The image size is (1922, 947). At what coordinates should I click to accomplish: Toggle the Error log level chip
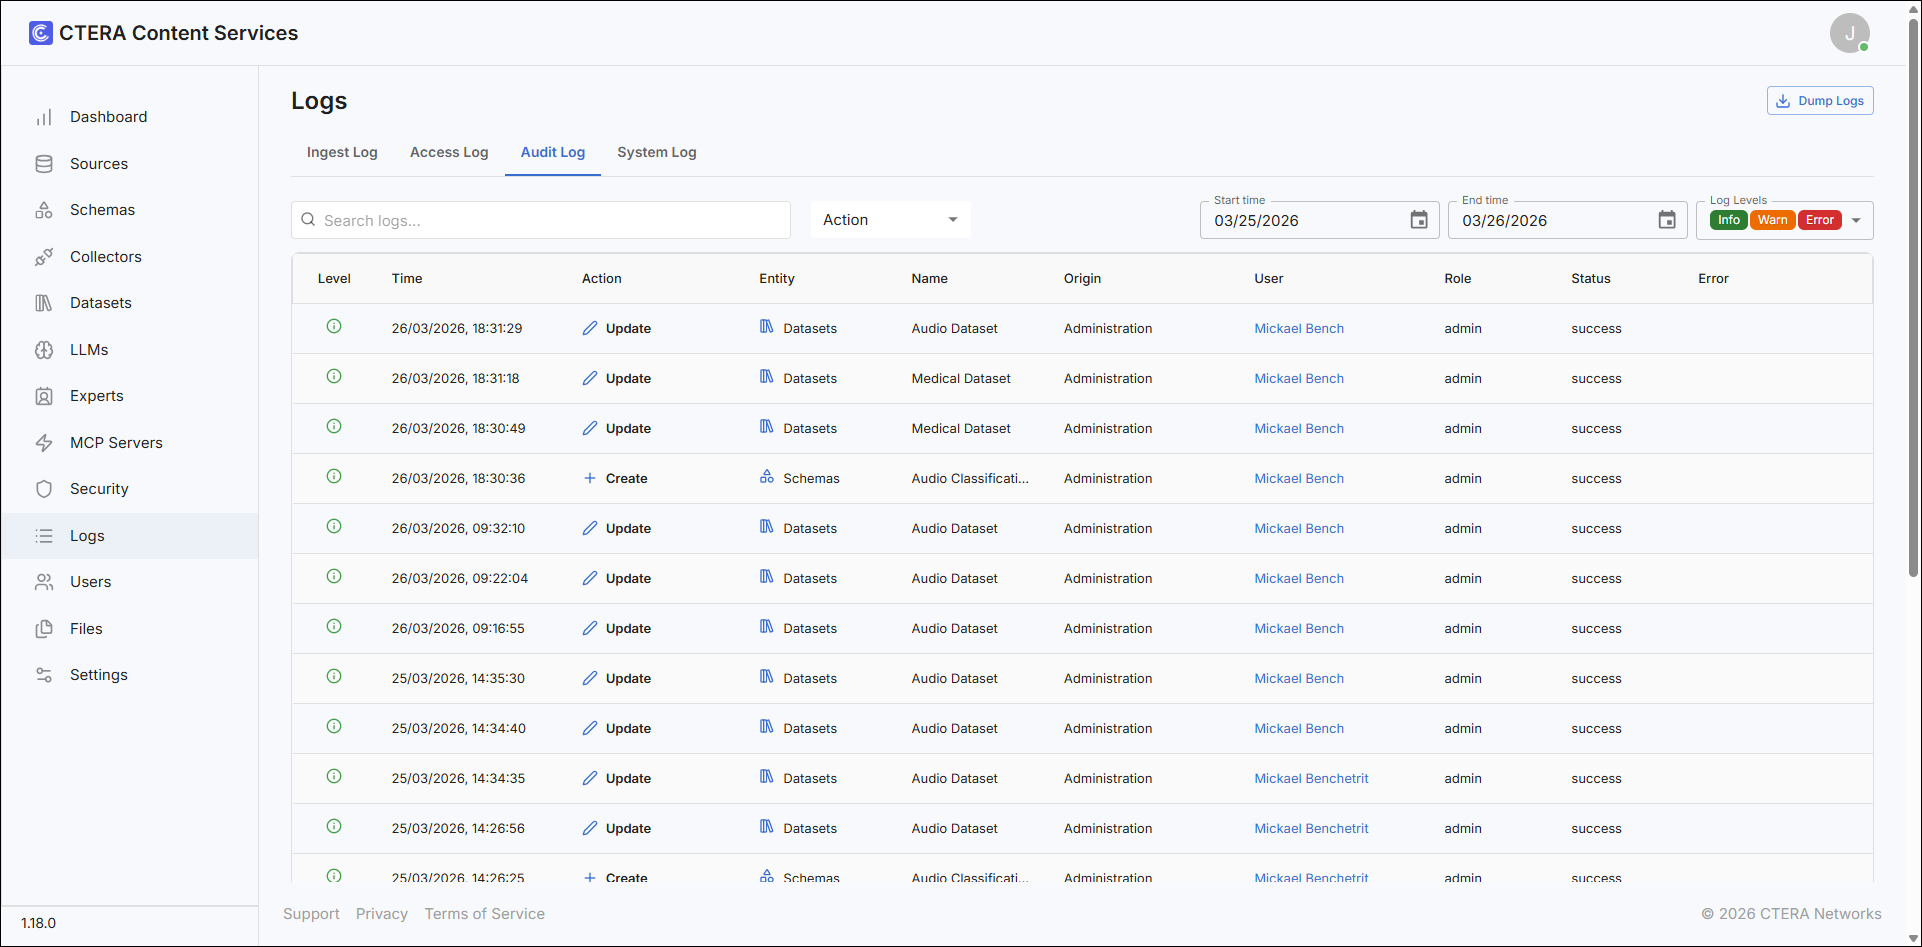1820,220
